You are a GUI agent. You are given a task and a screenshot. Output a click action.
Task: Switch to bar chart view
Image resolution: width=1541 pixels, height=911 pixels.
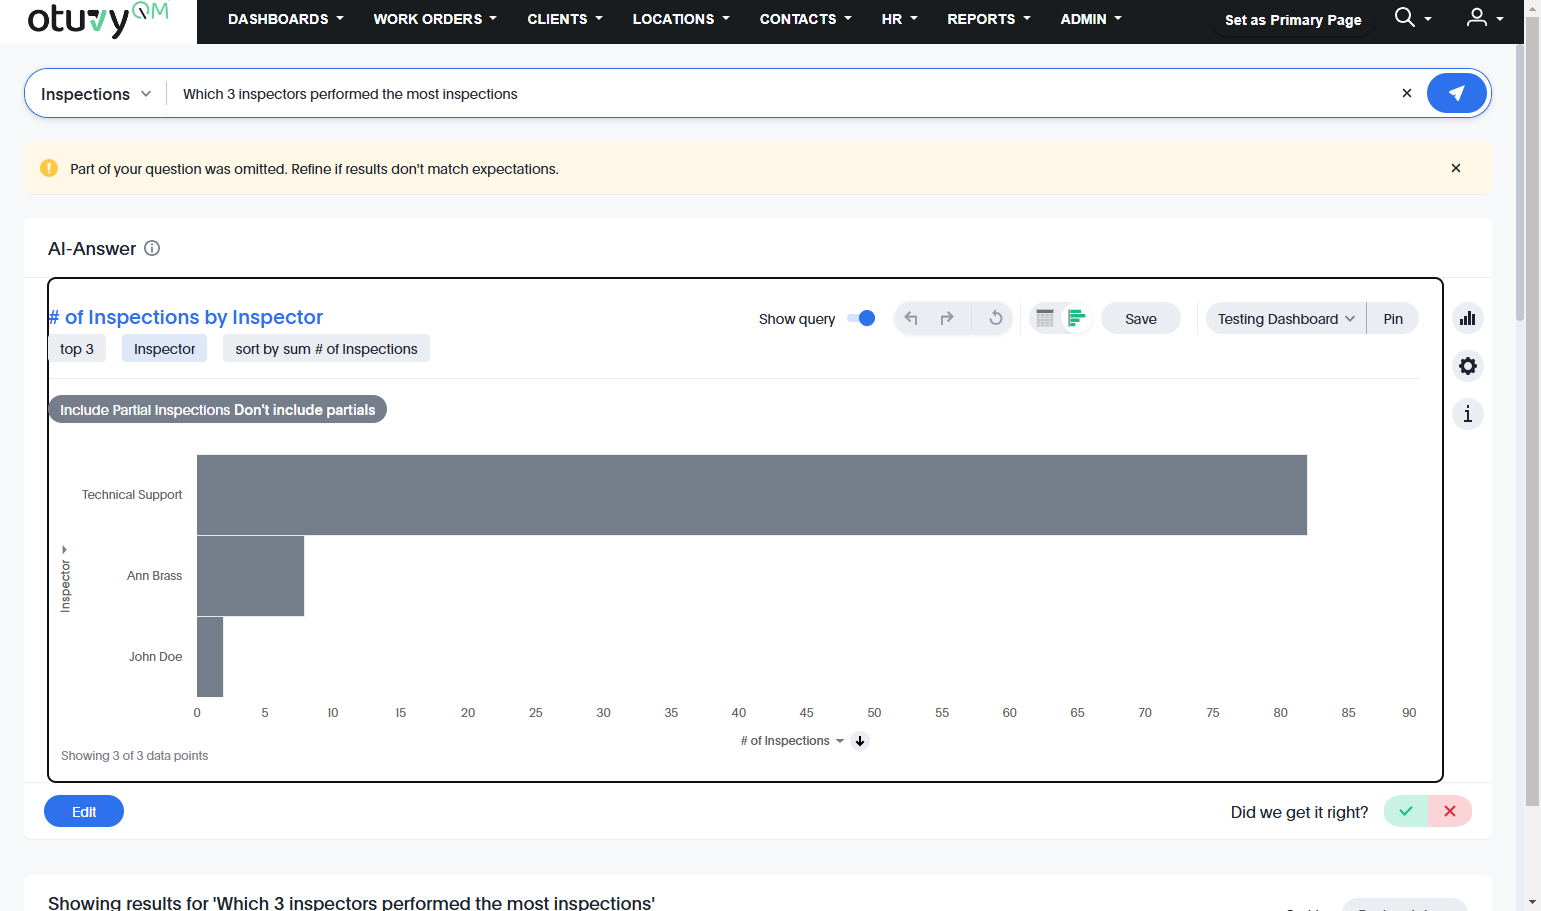click(1076, 318)
